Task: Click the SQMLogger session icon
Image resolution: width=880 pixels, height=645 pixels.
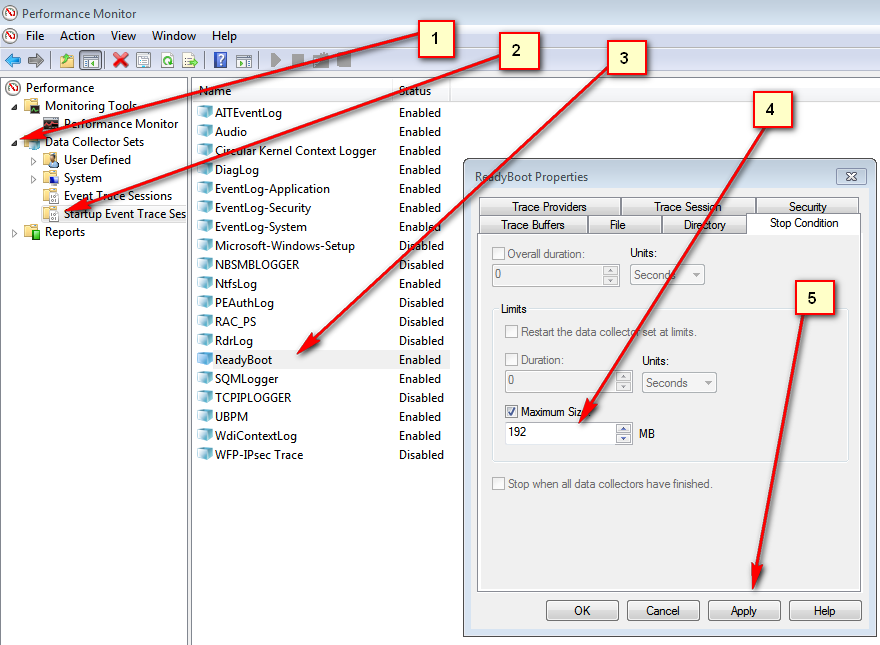Action: tap(205, 378)
